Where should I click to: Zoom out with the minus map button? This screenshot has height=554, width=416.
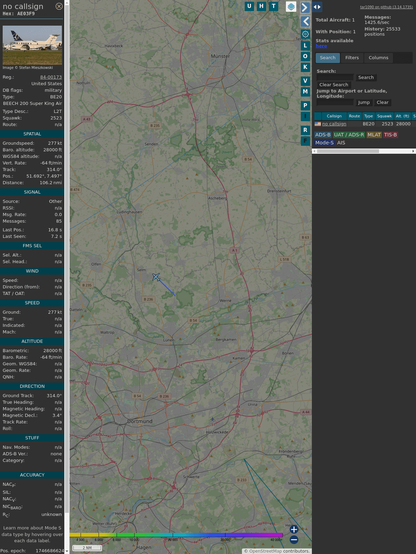click(294, 540)
